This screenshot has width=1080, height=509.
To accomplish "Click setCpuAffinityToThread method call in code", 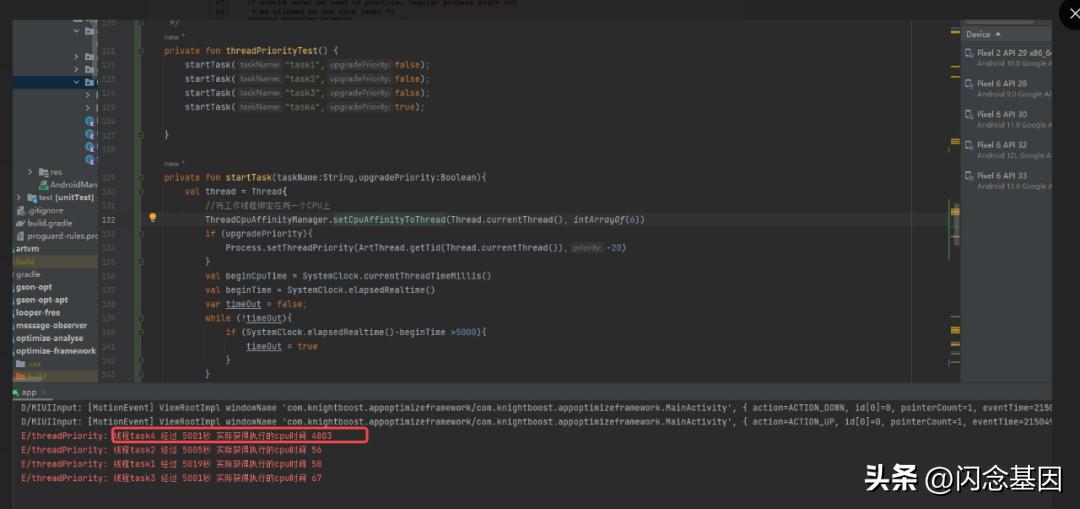I will coord(389,219).
